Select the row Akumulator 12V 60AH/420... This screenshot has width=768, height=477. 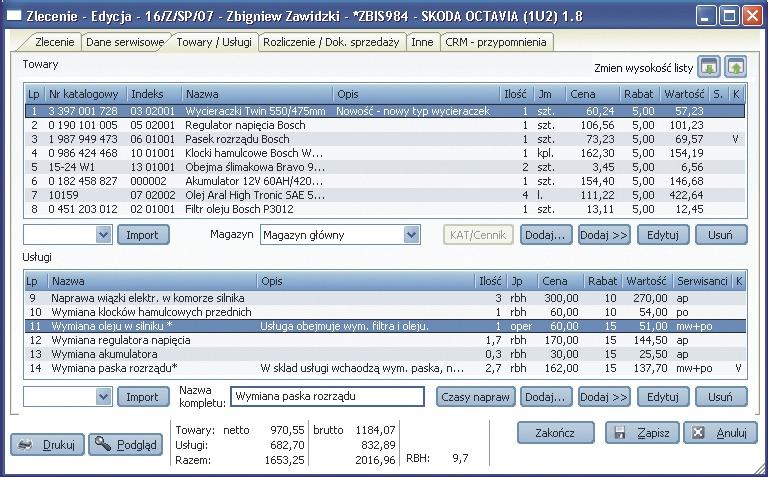(x=385, y=181)
